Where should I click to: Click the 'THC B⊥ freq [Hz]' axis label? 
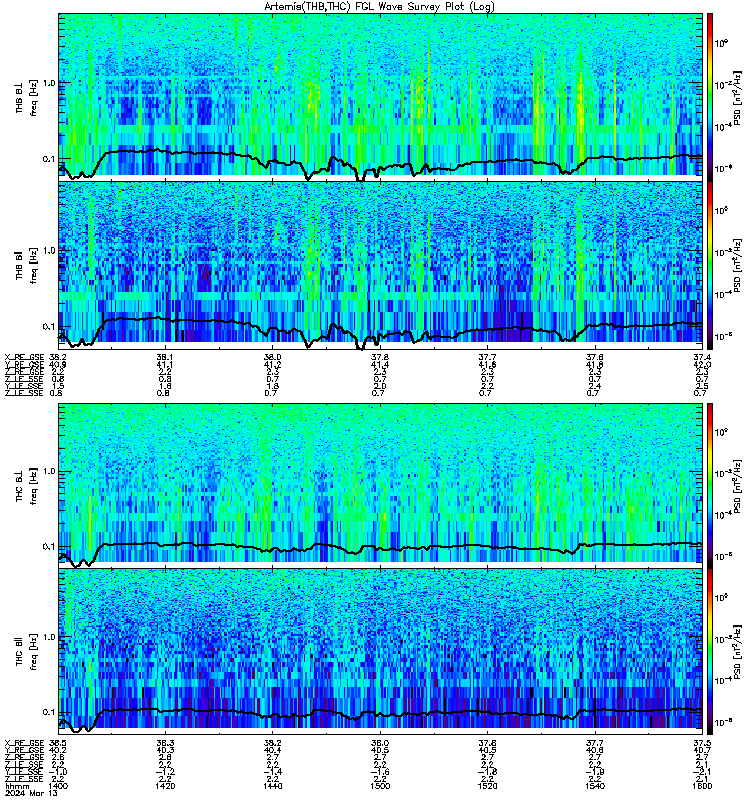pyautogui.click(x=27, y=486)
